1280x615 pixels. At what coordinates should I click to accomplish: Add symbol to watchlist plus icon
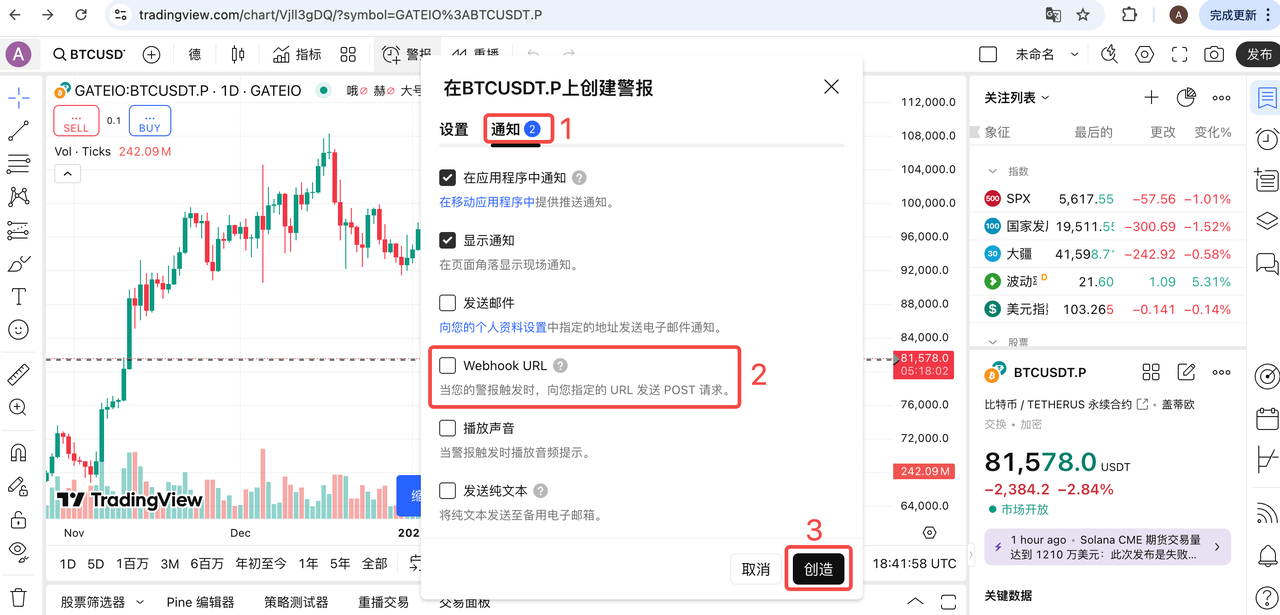(x=1151, y=97)
